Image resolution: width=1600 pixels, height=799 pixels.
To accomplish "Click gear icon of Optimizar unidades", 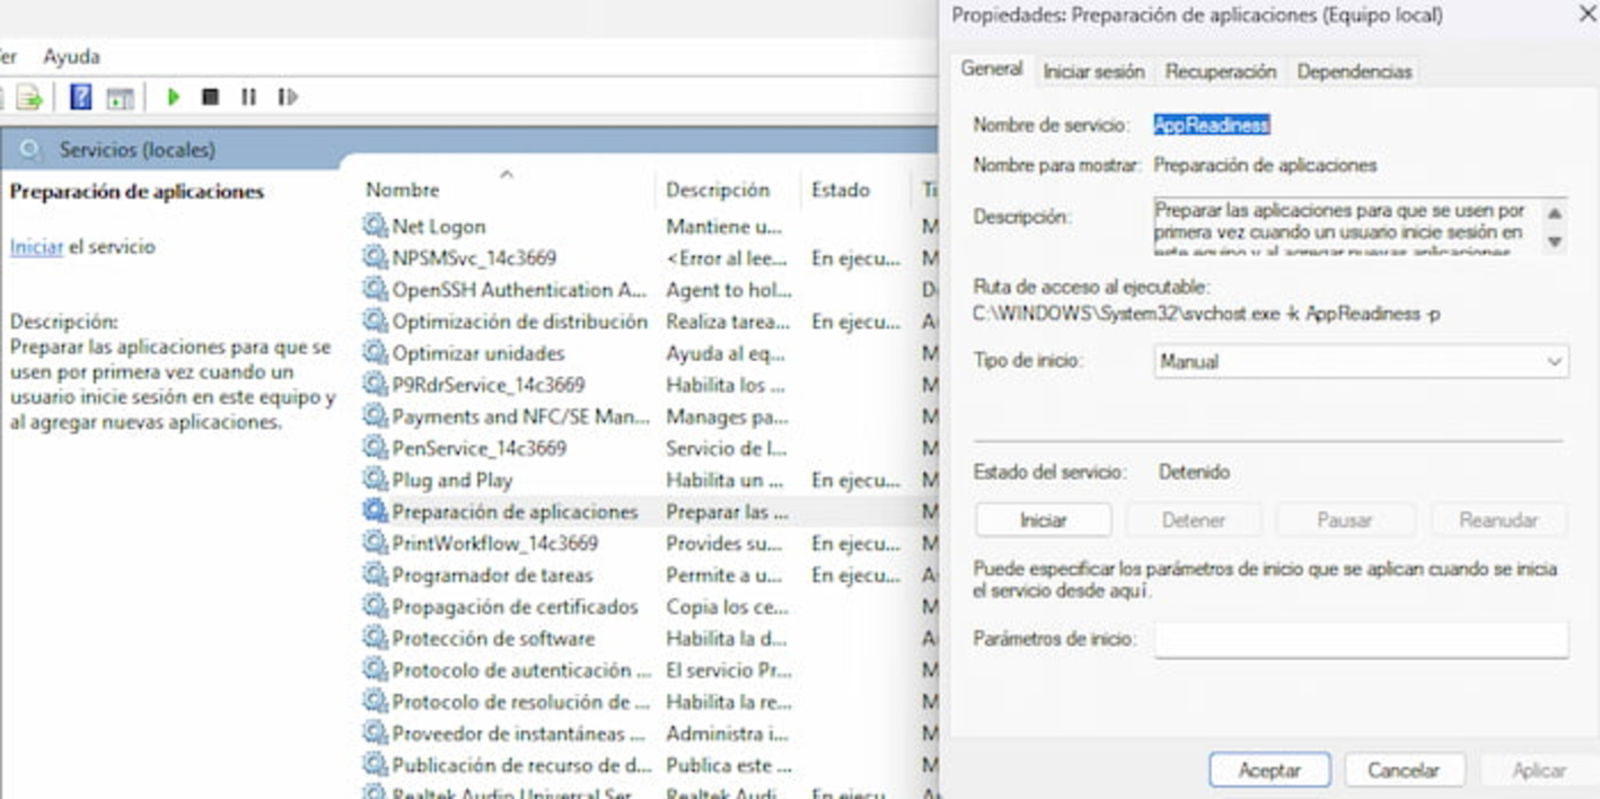I will (375, 352).
